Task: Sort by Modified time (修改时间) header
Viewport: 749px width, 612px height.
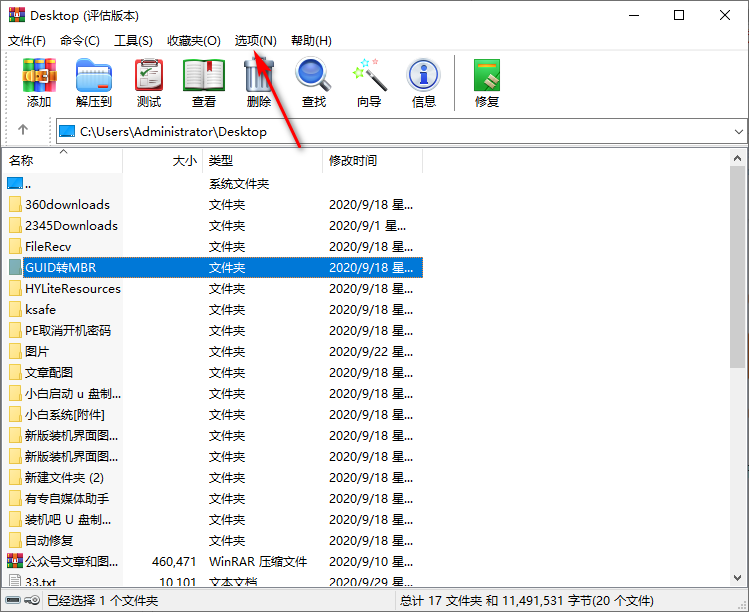Action: click(x=370, y=161)
